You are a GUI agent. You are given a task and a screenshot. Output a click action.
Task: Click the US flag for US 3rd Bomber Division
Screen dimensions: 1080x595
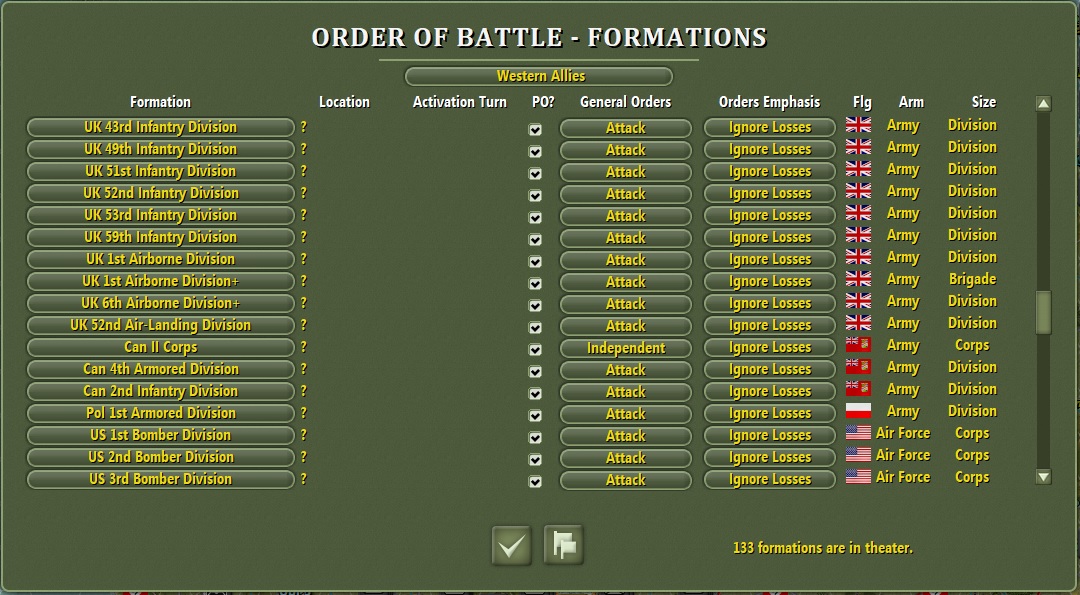860,477
